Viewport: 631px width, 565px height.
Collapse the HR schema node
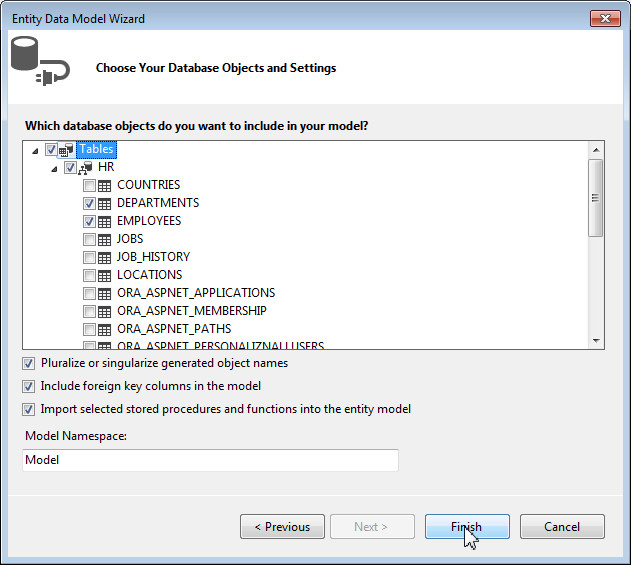pyautogui.click(x=54, y=169)
